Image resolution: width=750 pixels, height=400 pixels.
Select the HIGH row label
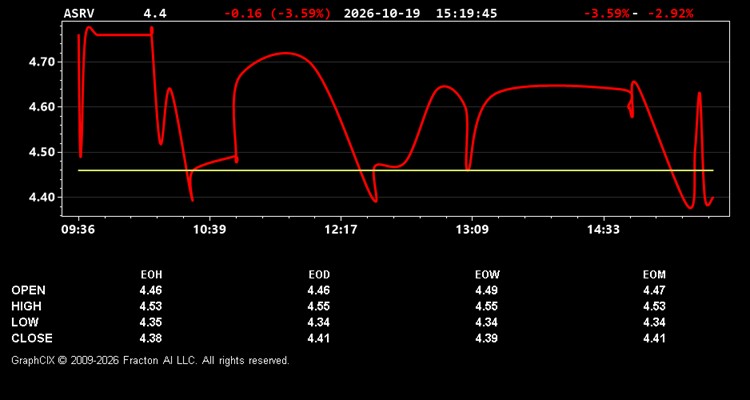26,306
